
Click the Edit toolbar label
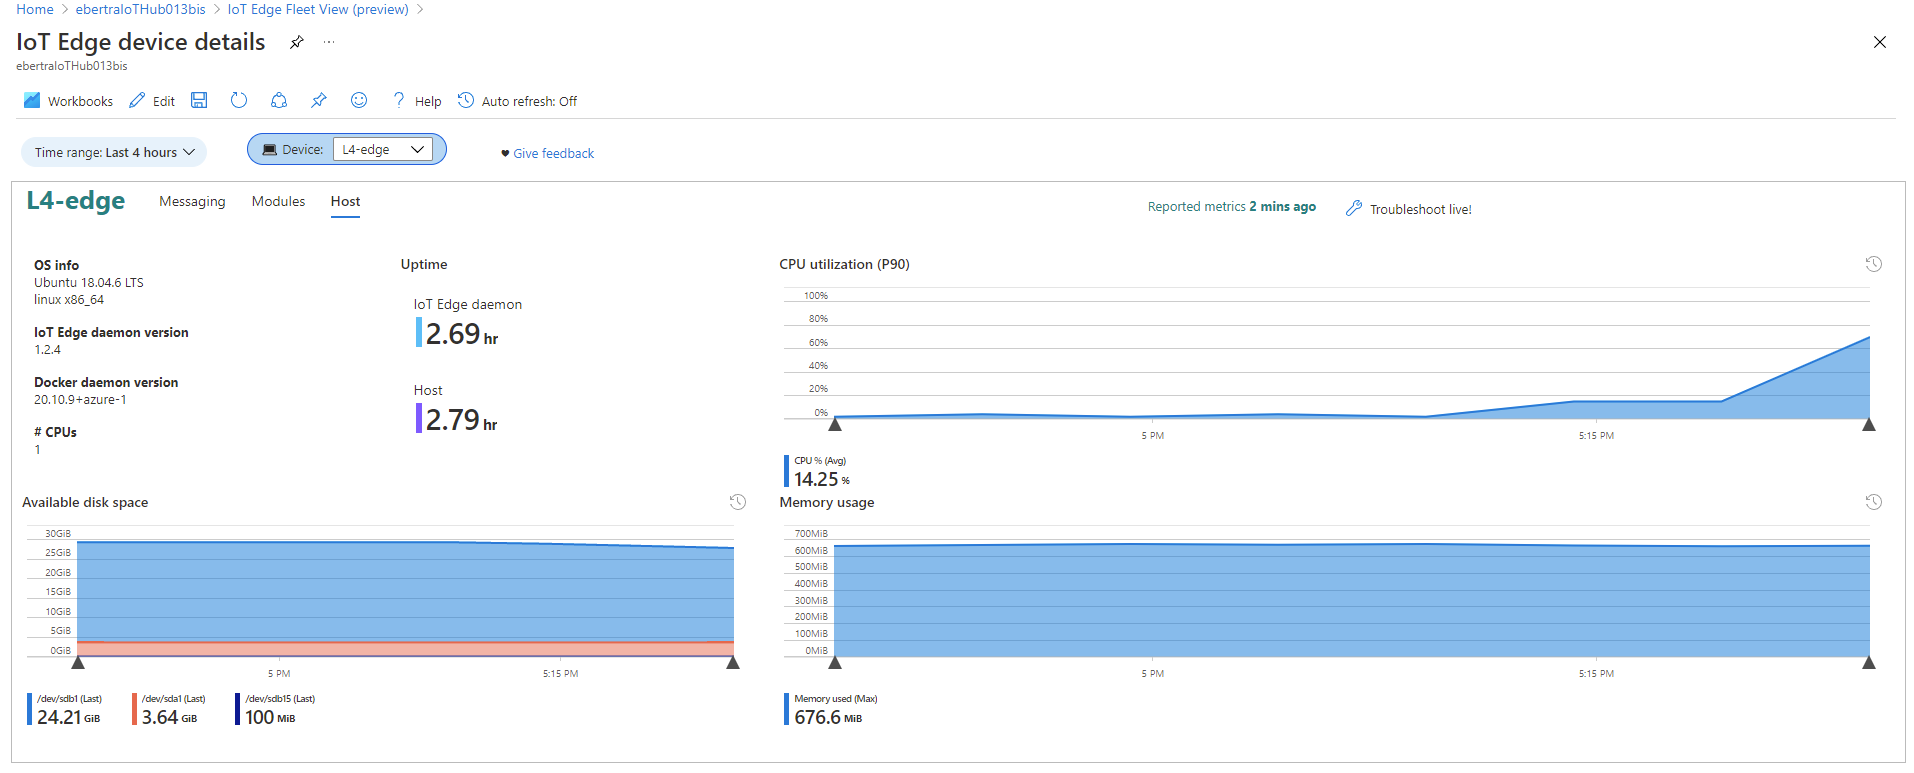(x=164, y=101)
